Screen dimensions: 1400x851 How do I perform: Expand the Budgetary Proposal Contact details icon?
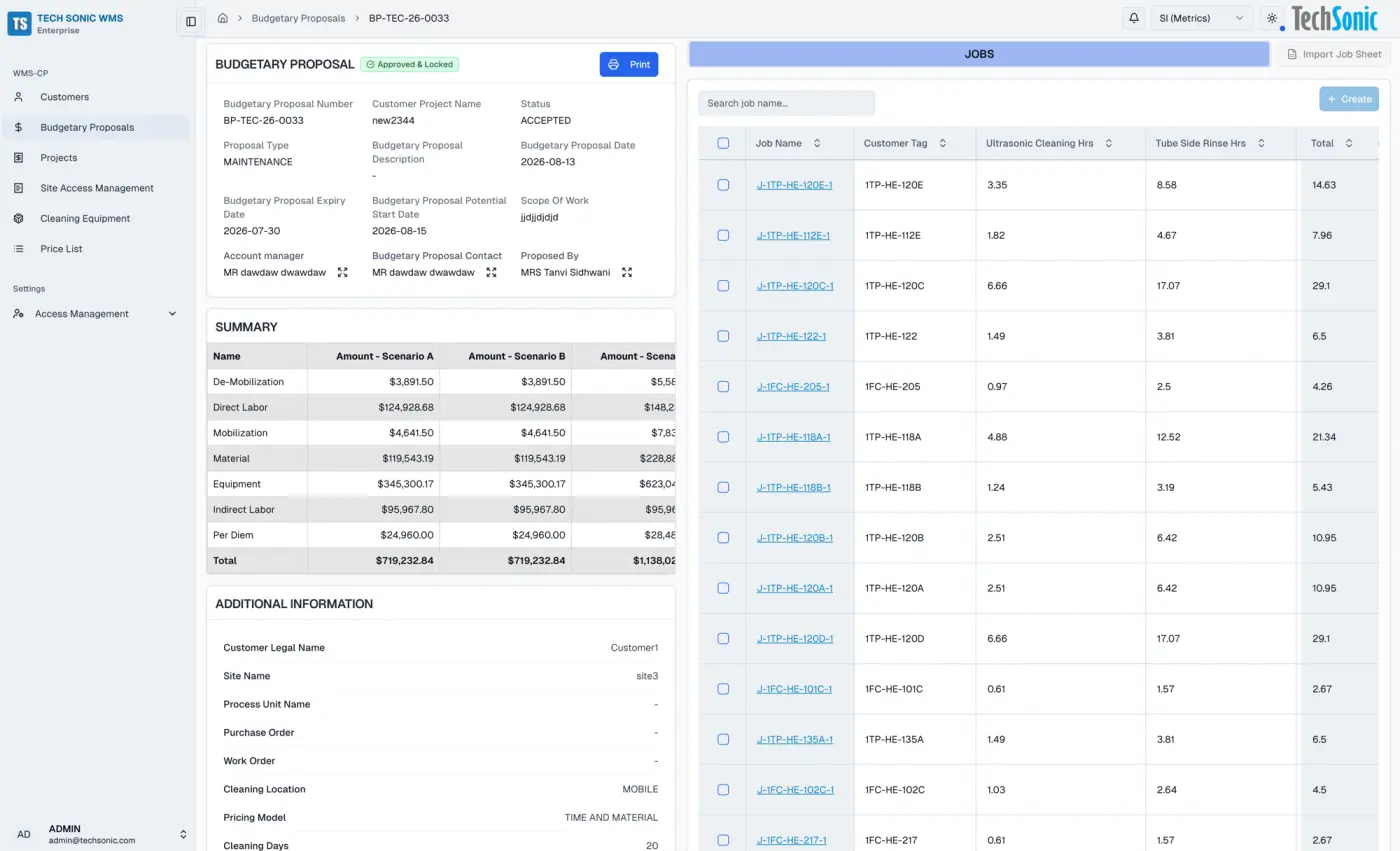click(491, 272)
